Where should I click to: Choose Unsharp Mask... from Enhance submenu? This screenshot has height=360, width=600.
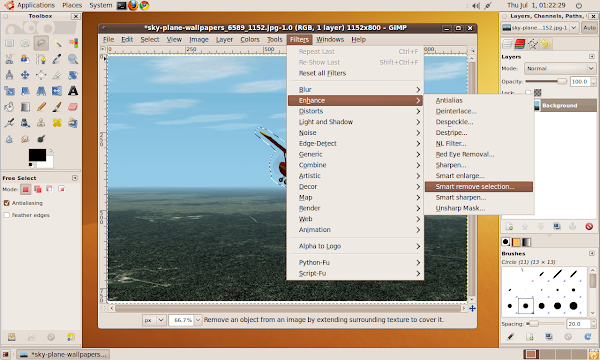[x=479, y=209]
